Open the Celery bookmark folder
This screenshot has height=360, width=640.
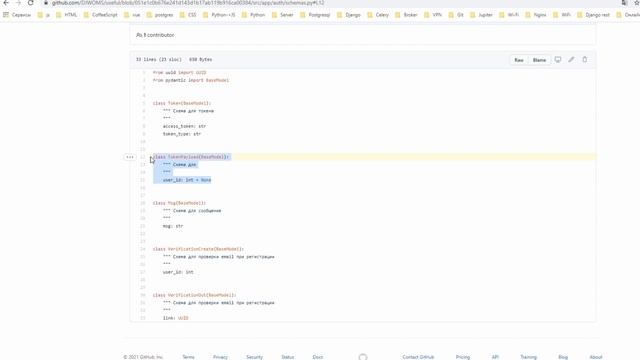click(x=378, y=15)
